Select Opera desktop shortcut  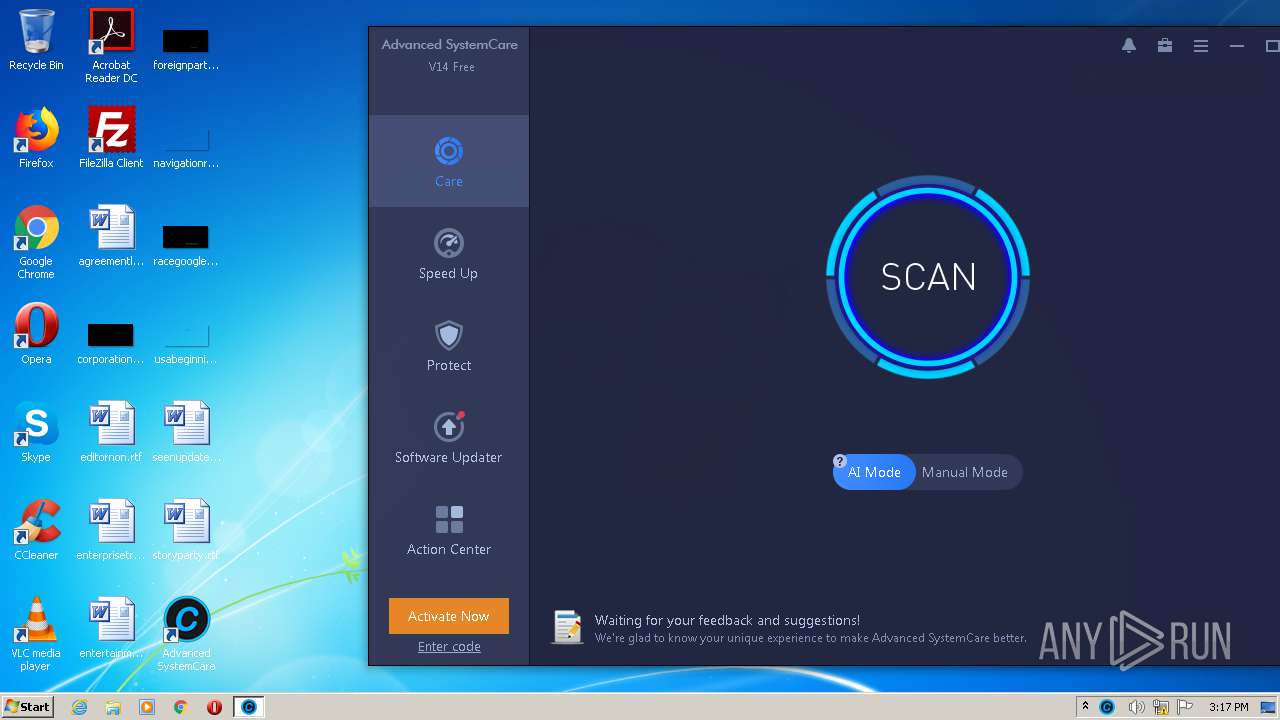click(36, 334)
